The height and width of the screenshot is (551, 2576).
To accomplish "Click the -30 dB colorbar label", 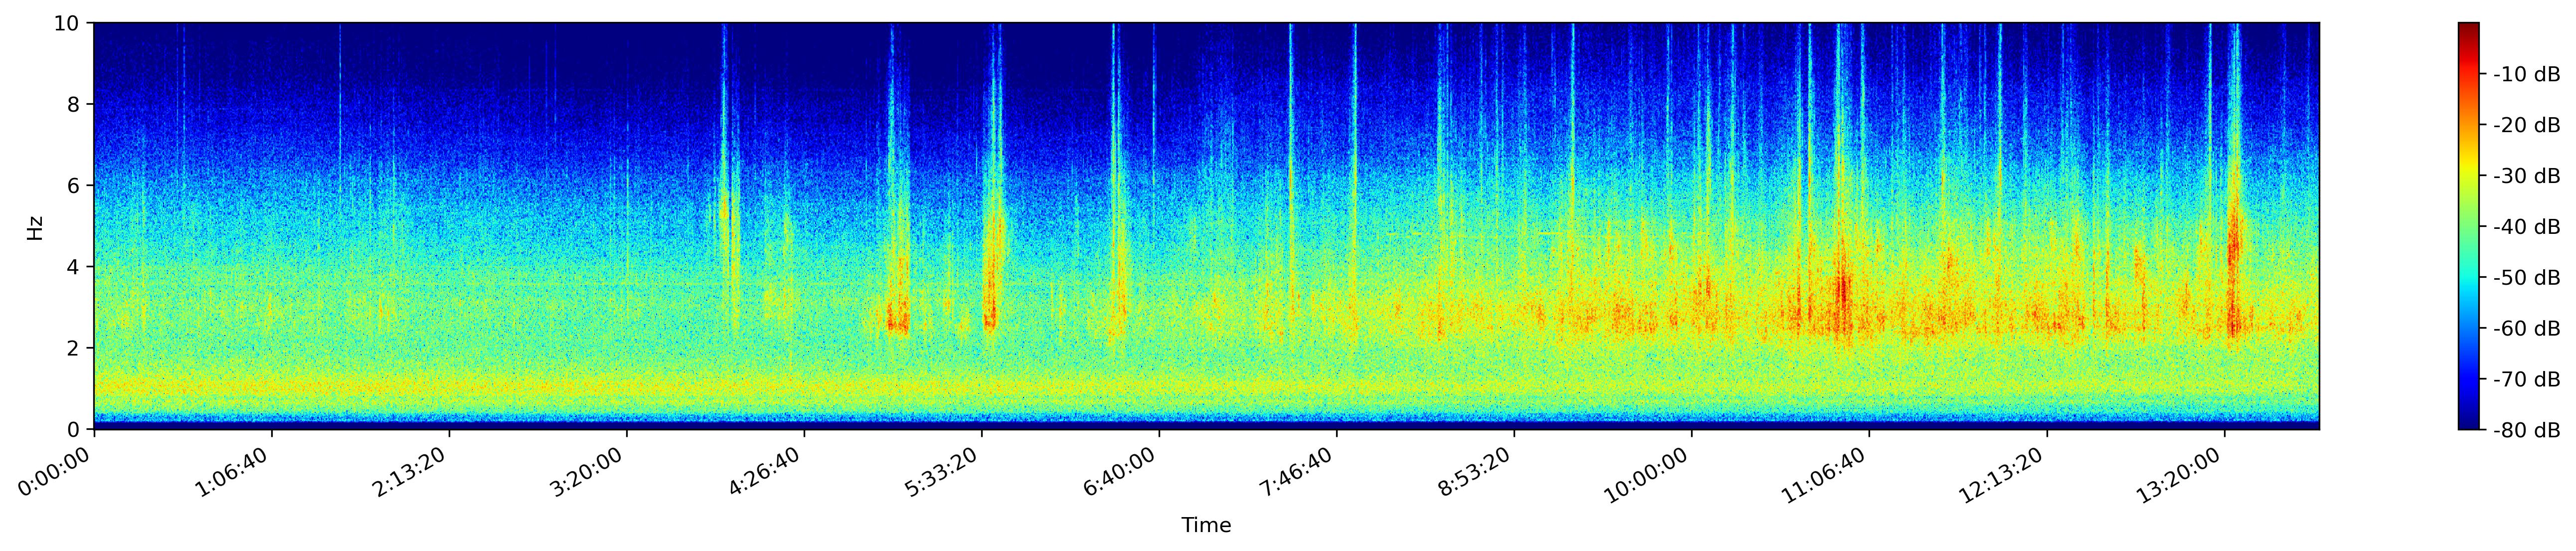I will coord(2526,176).
